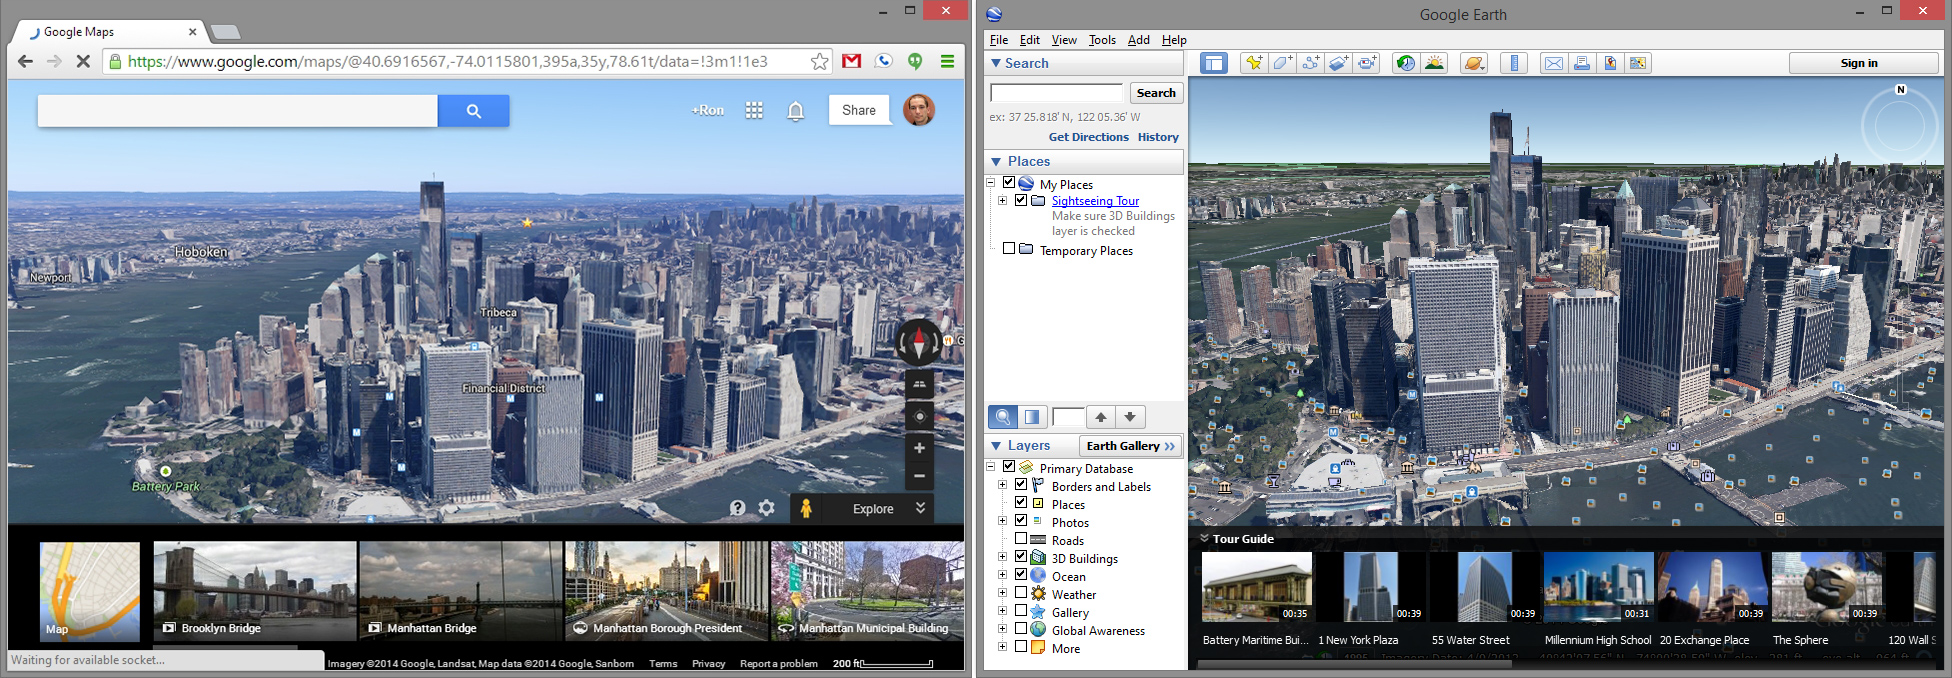Open Google Maps settings gear
This screenshot has width=1952, height=678.
tap(767, 508)
